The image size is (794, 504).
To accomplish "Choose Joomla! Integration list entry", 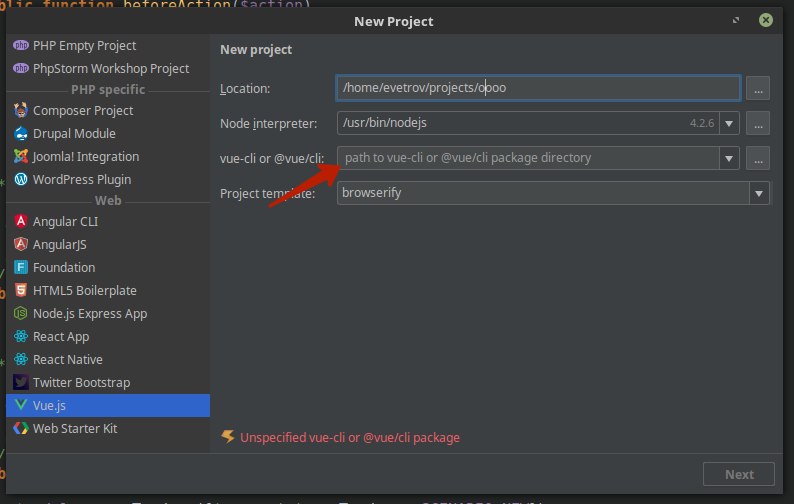I will point(86,157).
